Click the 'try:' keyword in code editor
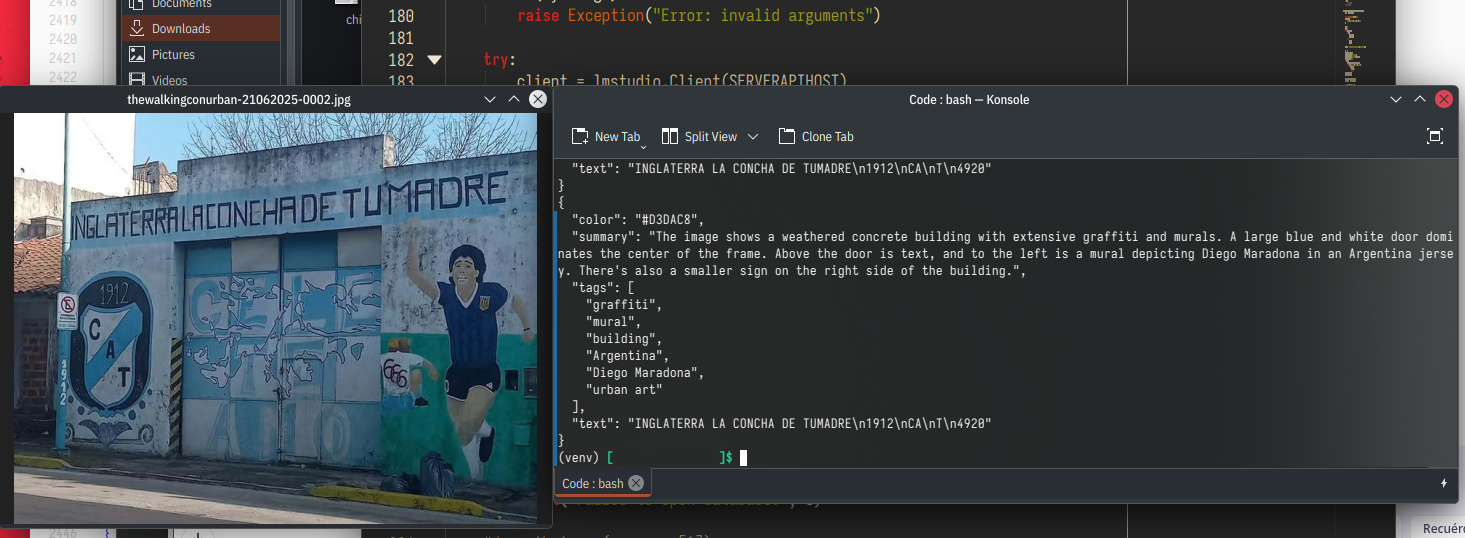1465x538 pixels. click(x=496, y=60)
